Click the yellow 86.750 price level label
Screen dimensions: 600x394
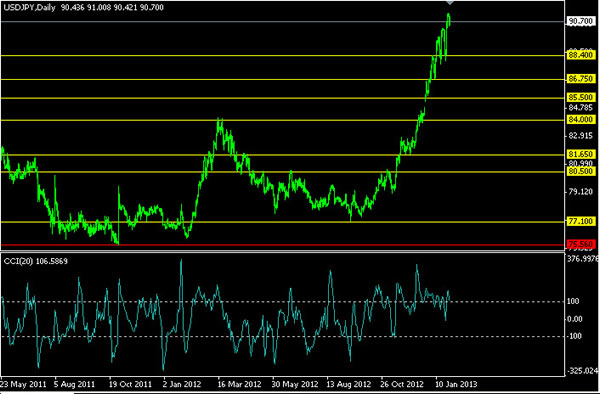point(580,79)
